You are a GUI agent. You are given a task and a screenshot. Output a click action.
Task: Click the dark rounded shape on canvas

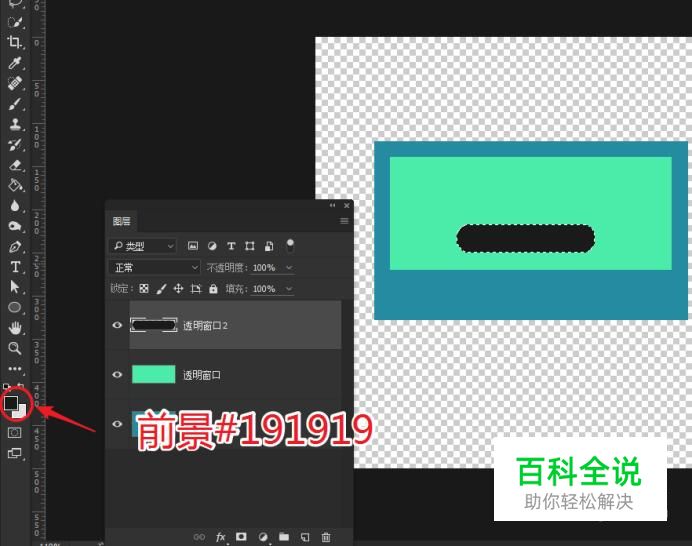(525, 238)
